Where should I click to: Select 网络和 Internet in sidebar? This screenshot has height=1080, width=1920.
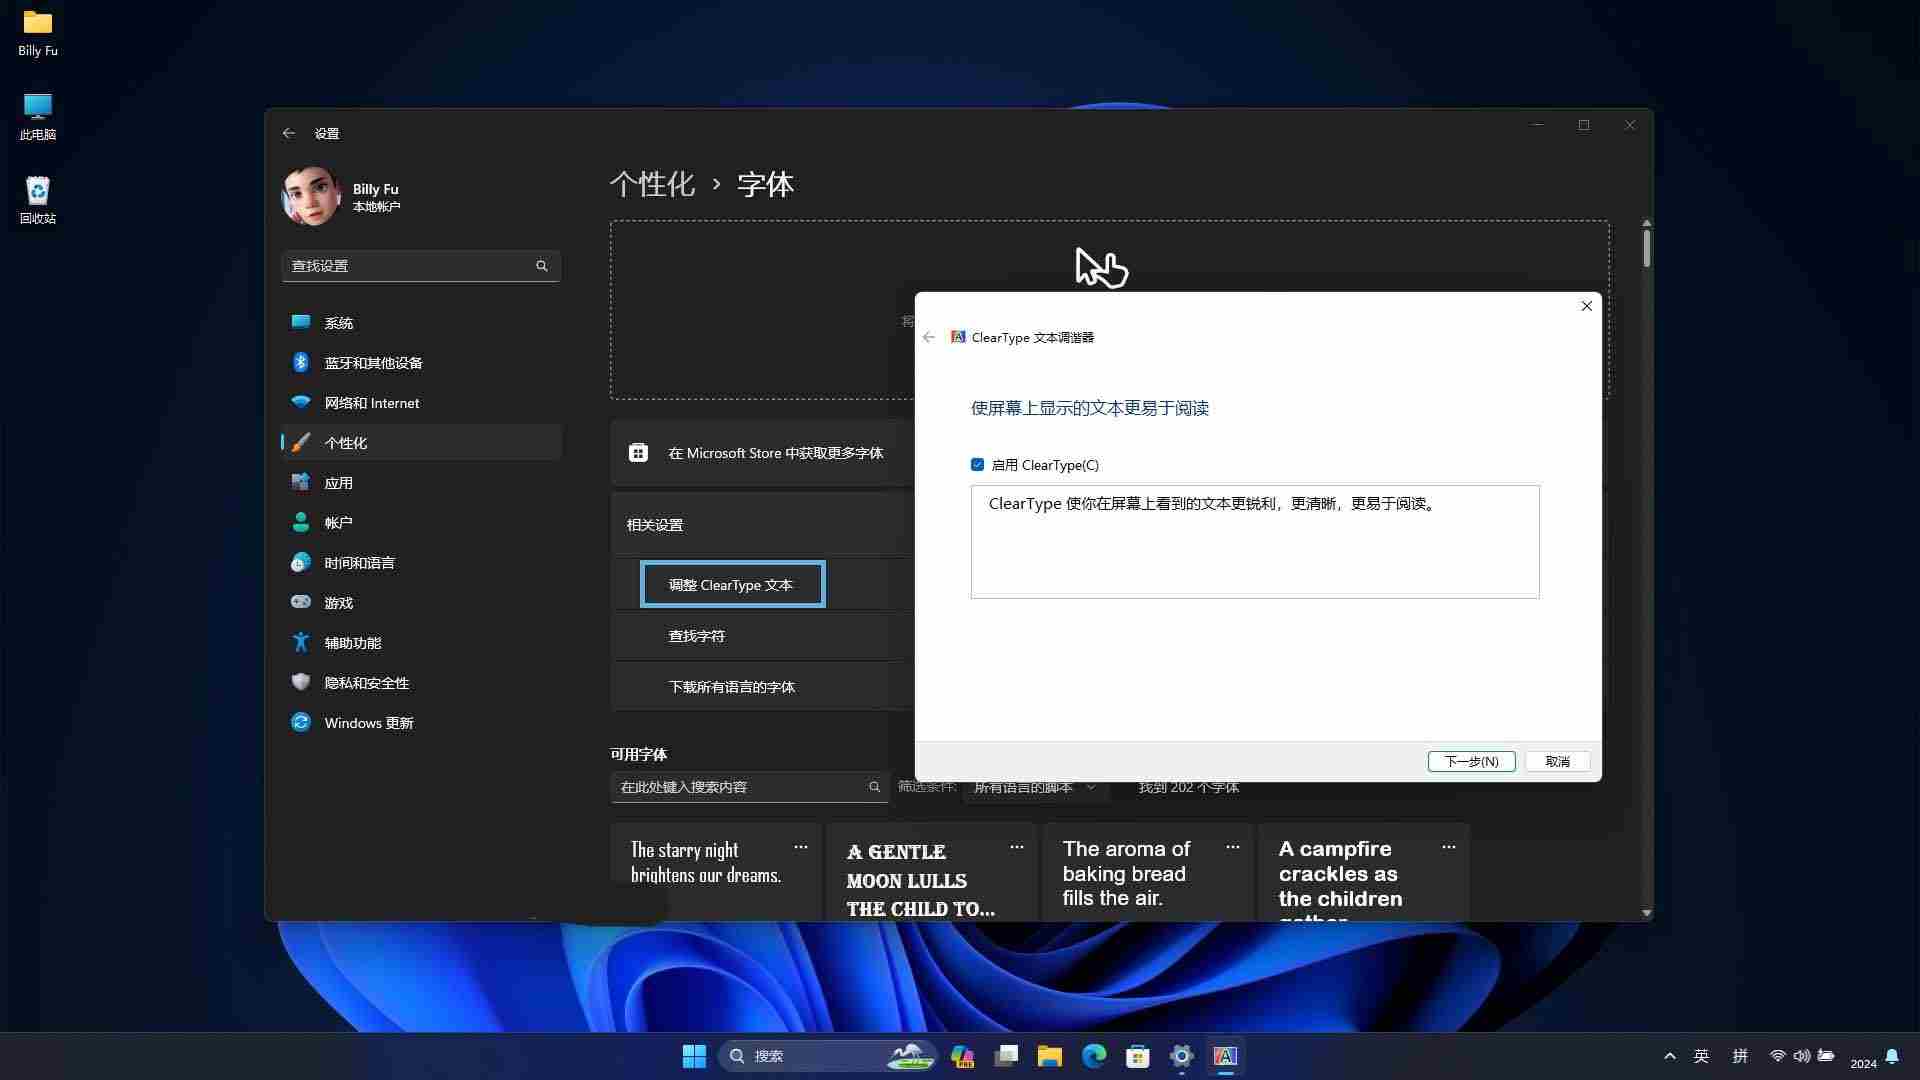(371, 403)
